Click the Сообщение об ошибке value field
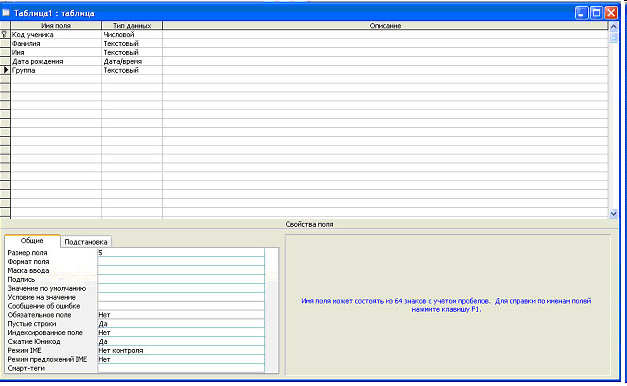 (181, 306)
